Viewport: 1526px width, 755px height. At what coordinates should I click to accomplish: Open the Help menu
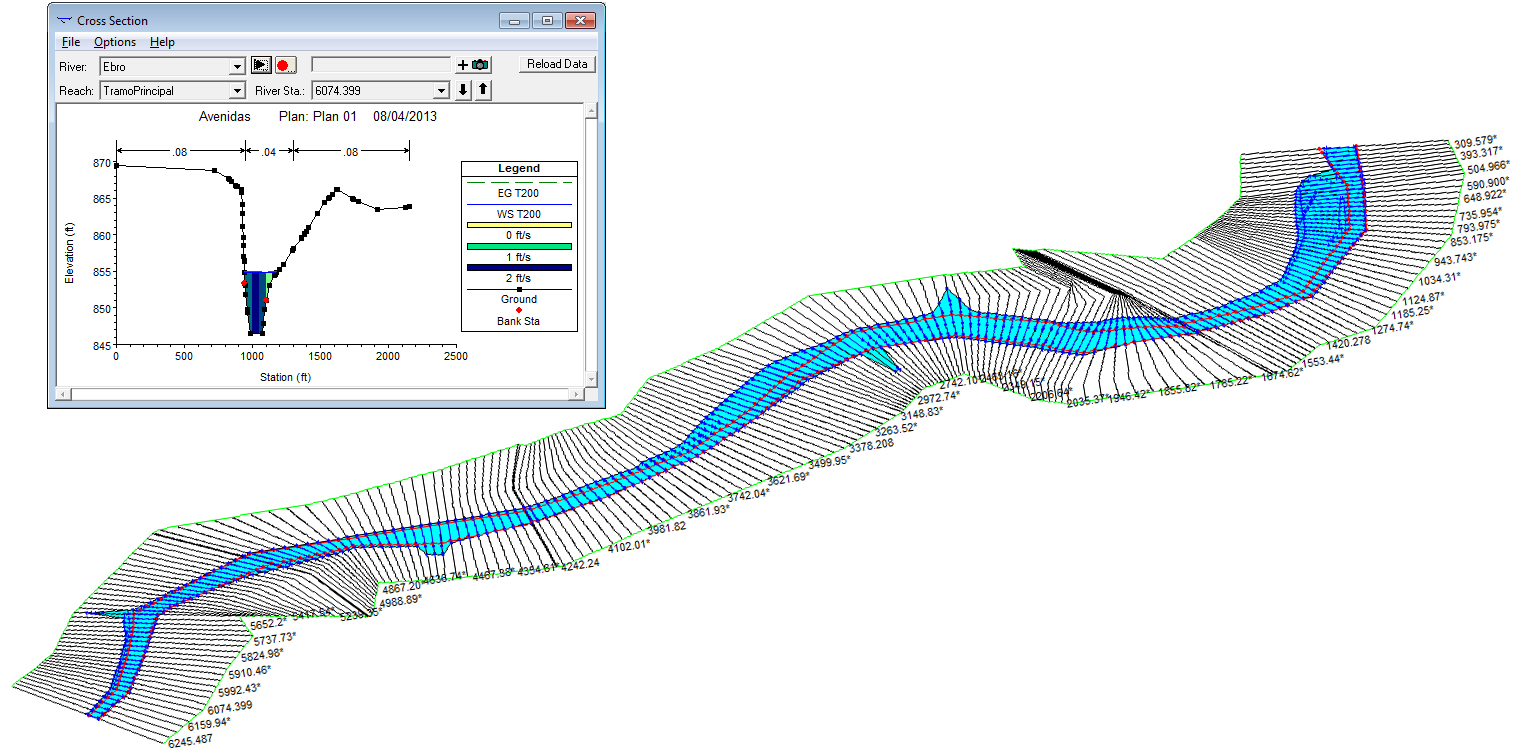162,42
